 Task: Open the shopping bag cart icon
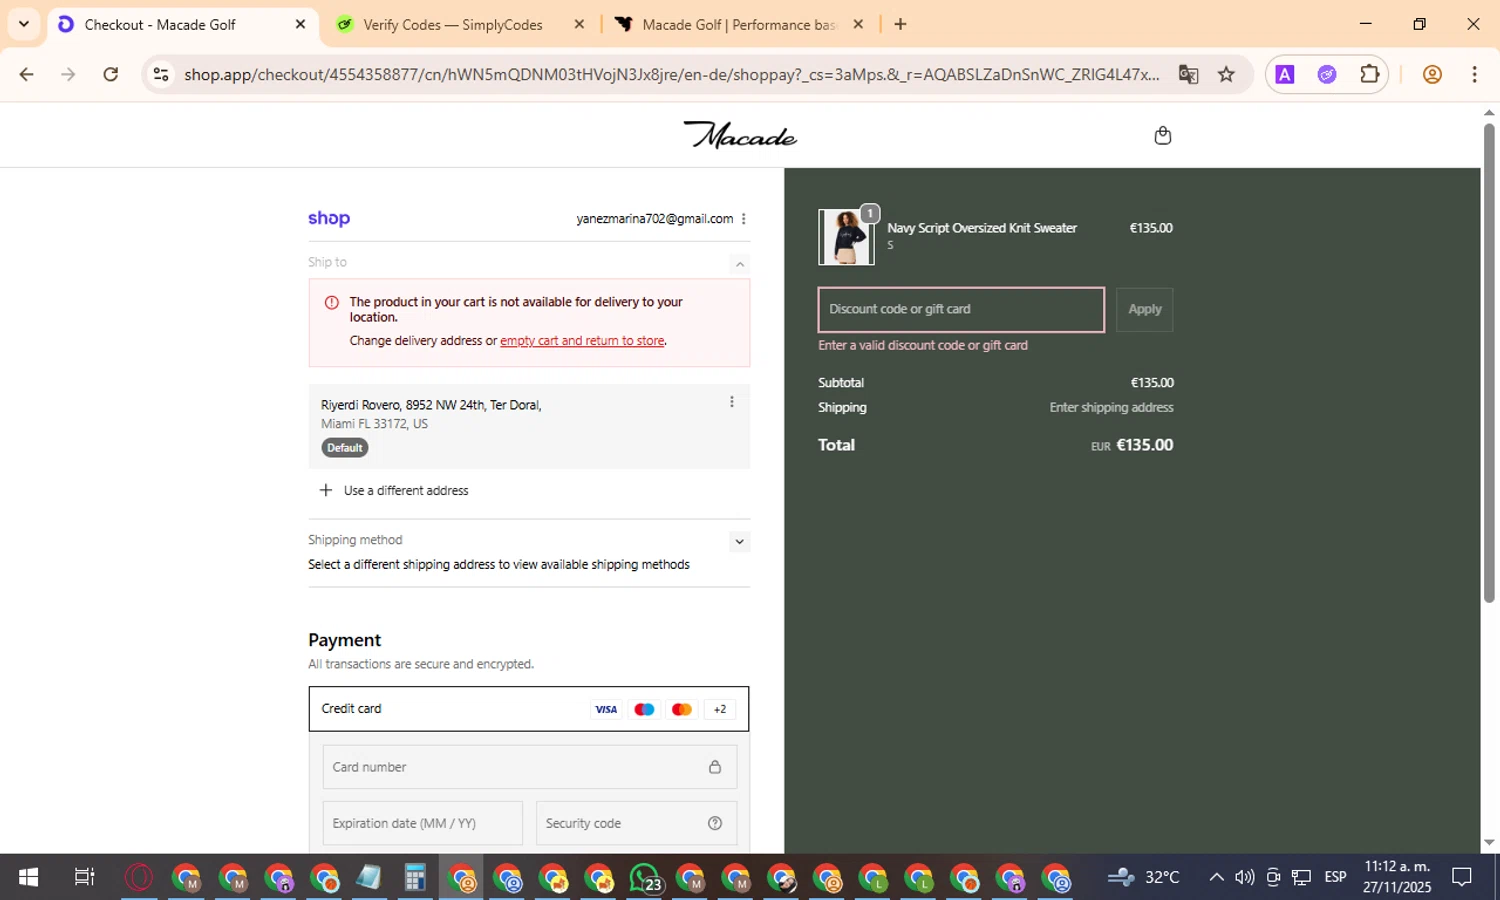point(1162,135)
